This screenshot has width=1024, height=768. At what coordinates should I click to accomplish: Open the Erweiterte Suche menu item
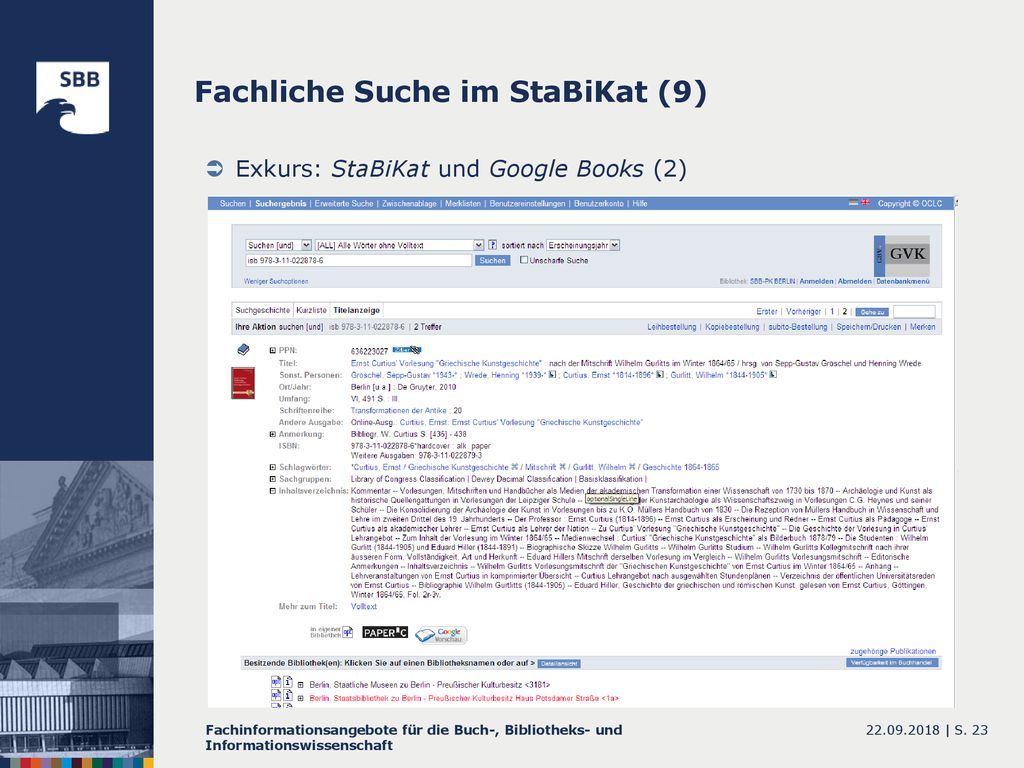[344, 204]
